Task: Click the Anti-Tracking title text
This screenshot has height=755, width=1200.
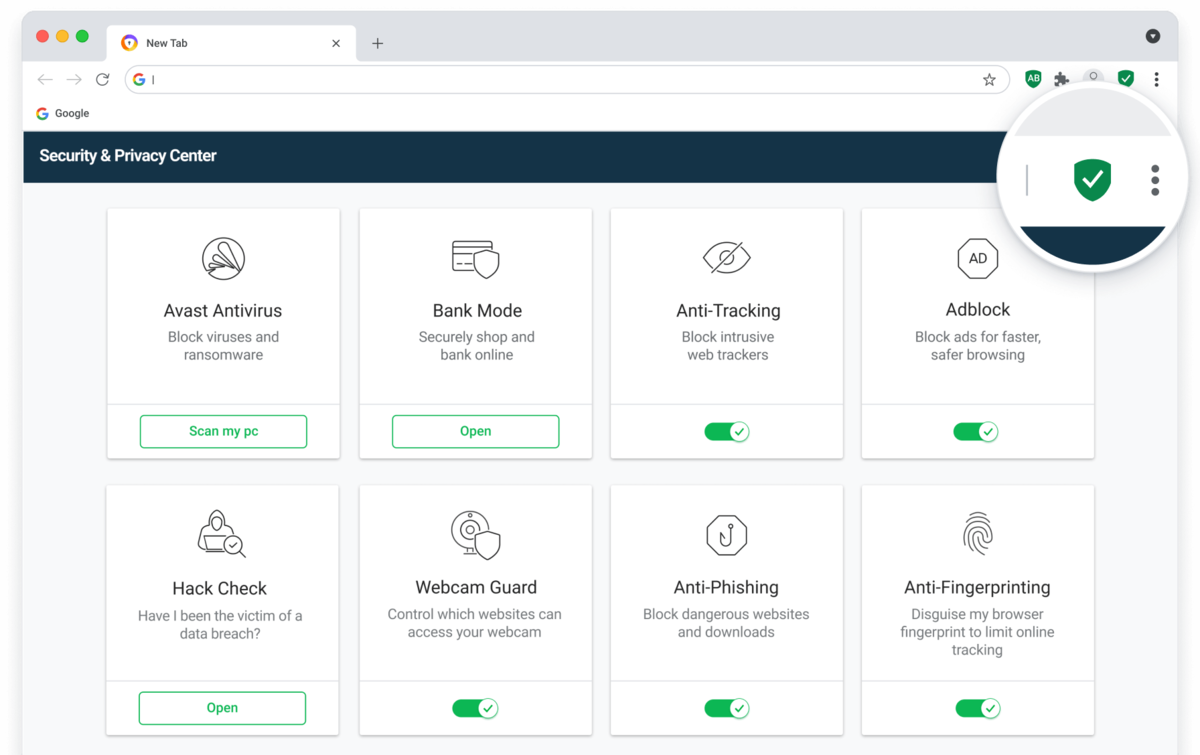Action: [728, 311]
